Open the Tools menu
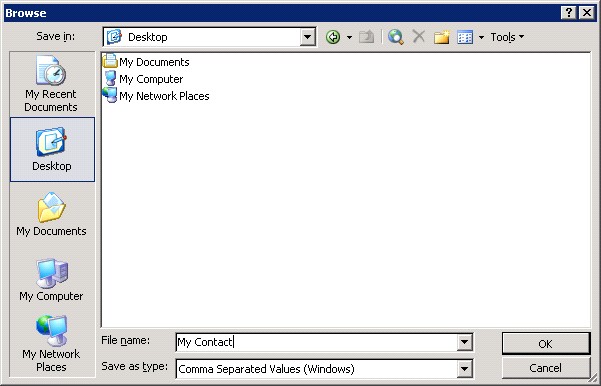601x386 pixels. tap(507, 37)
